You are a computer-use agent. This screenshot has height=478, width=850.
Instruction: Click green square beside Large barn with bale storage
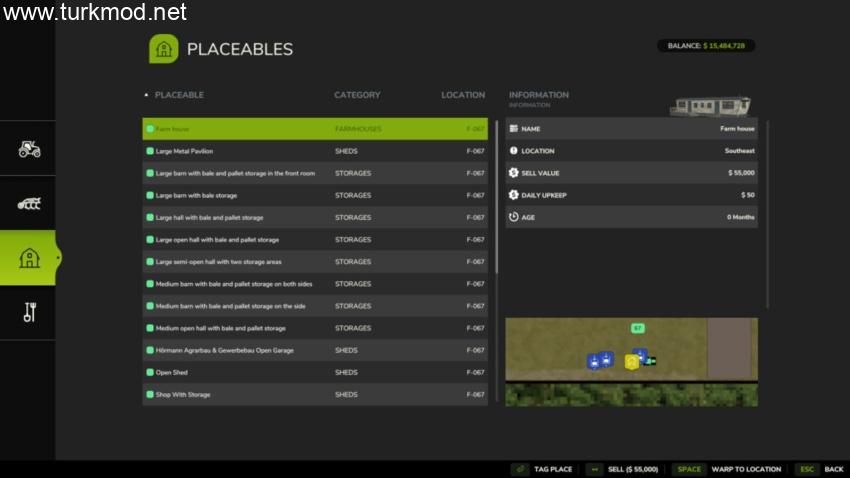tap(150, 195)
